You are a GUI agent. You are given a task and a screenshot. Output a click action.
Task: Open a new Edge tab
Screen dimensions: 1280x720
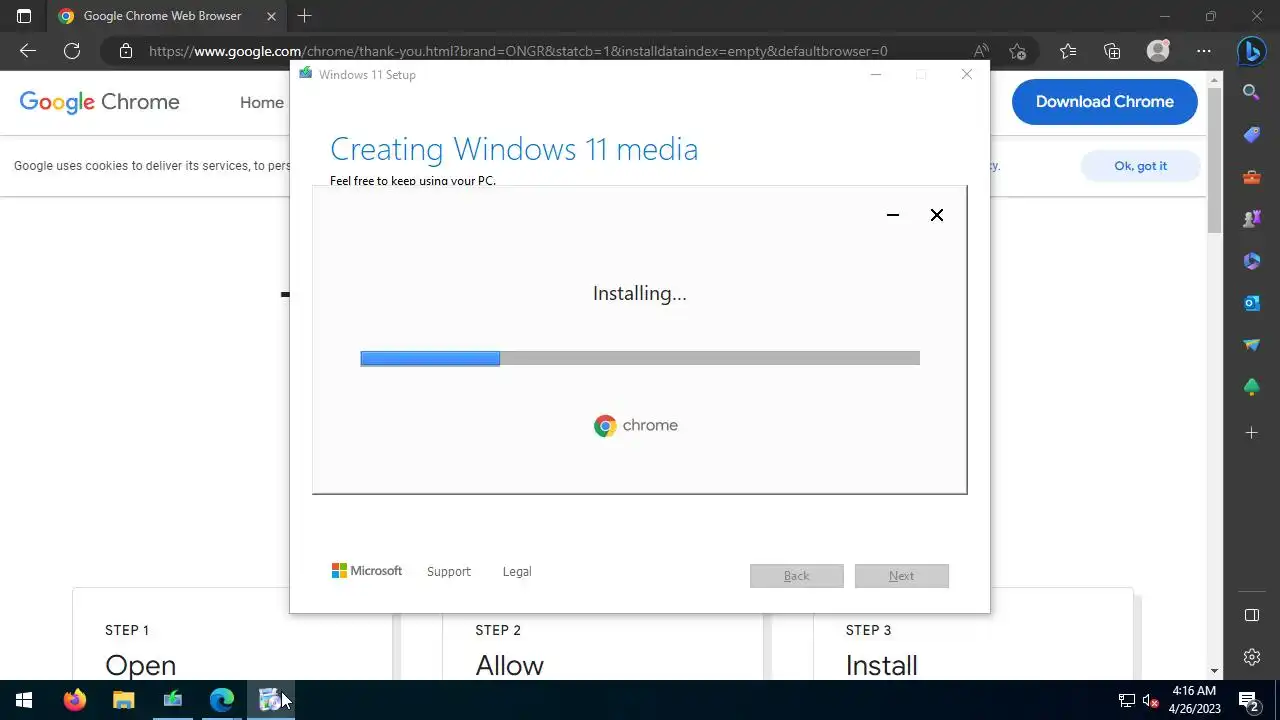point(304,16)
